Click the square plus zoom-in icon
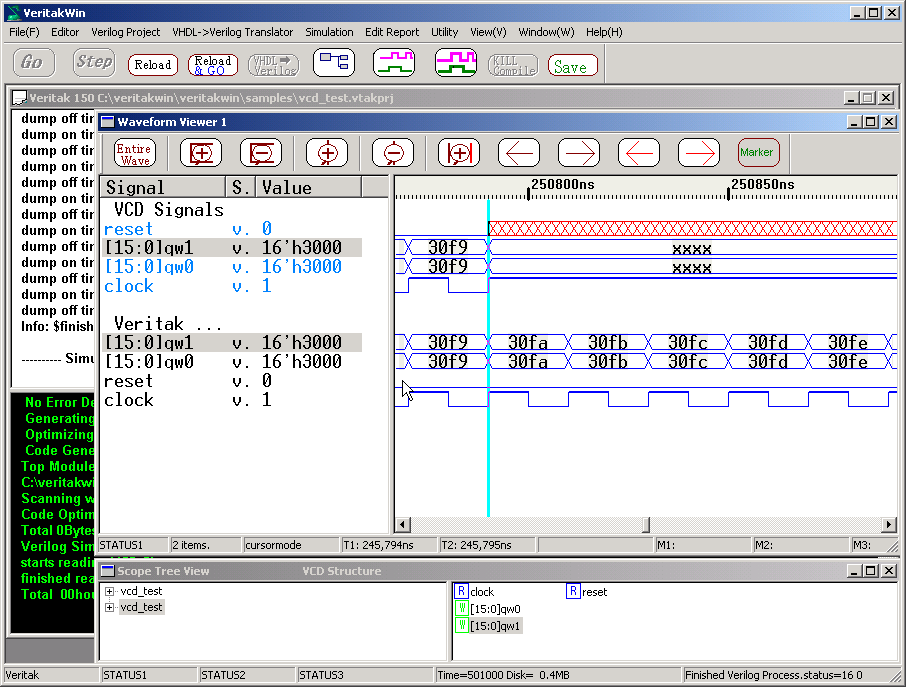 coord(201,153)
